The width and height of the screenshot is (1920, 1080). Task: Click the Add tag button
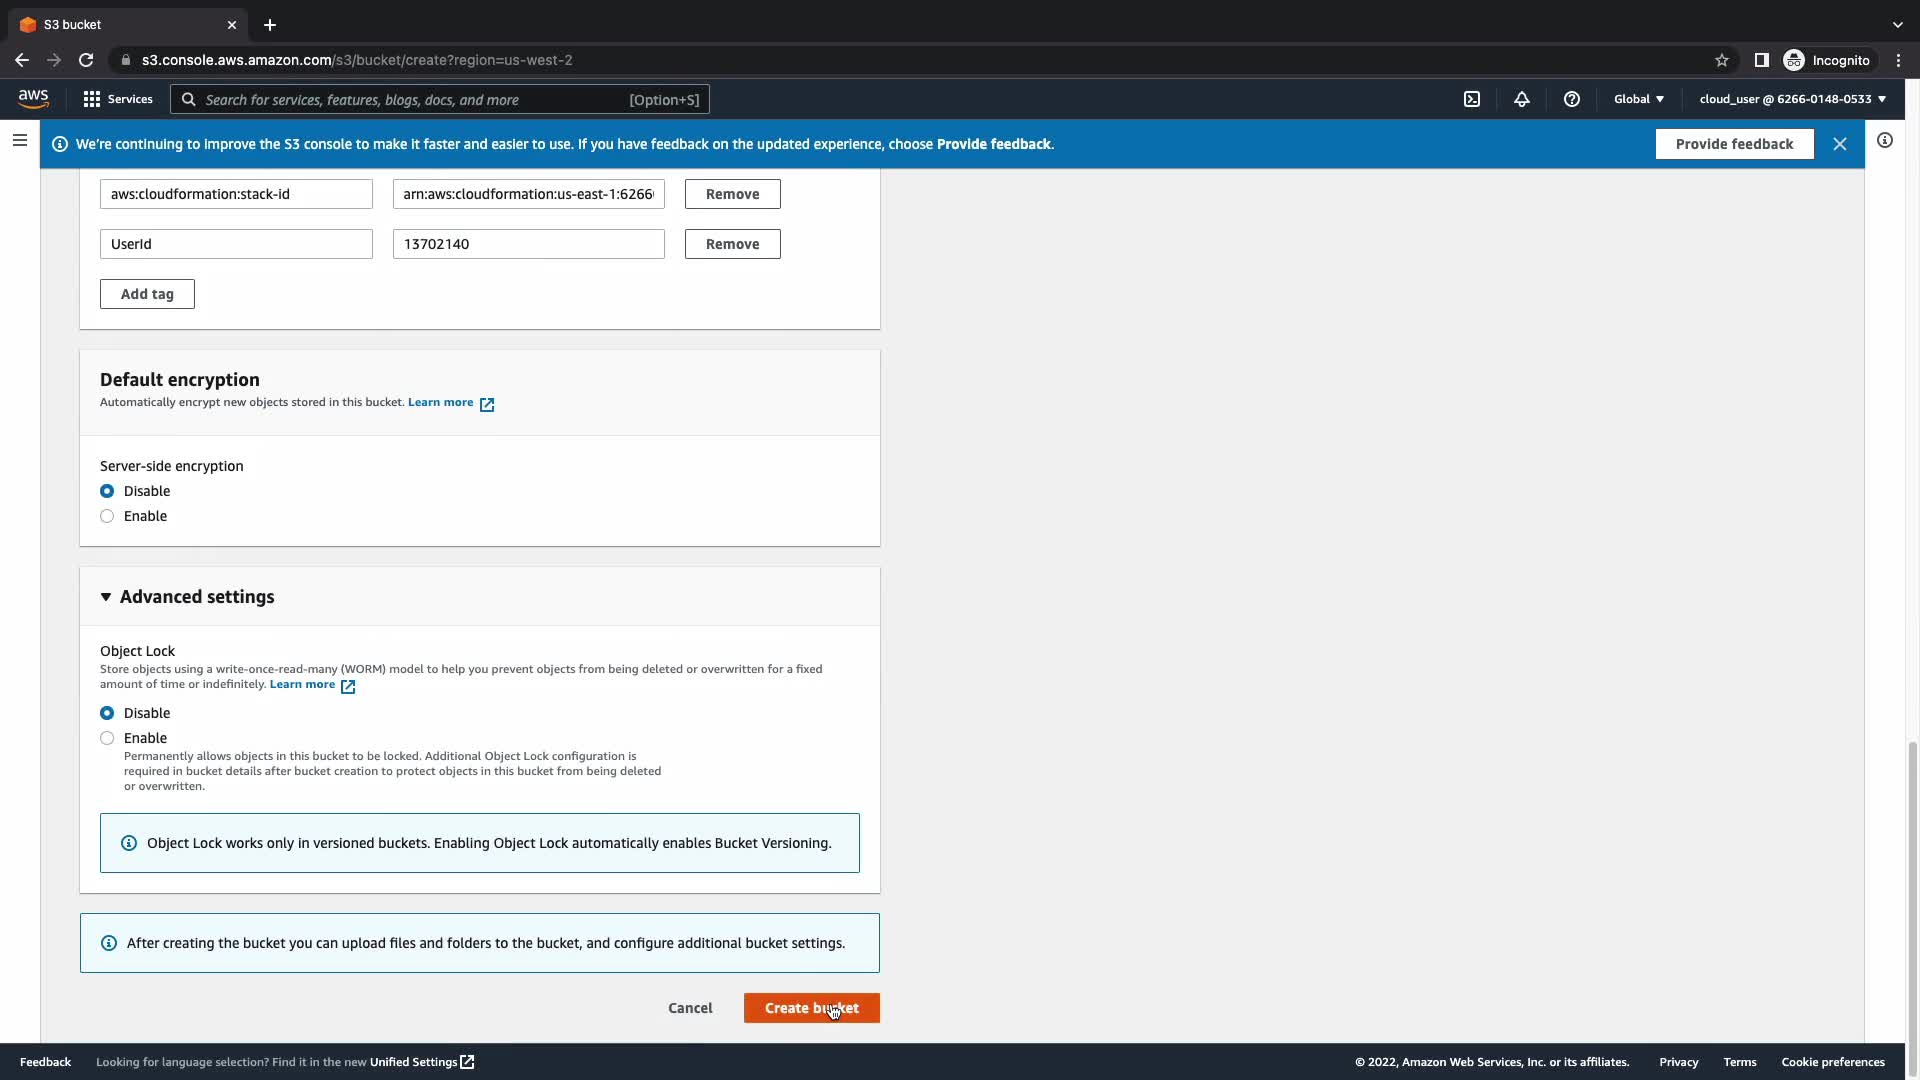147,294
